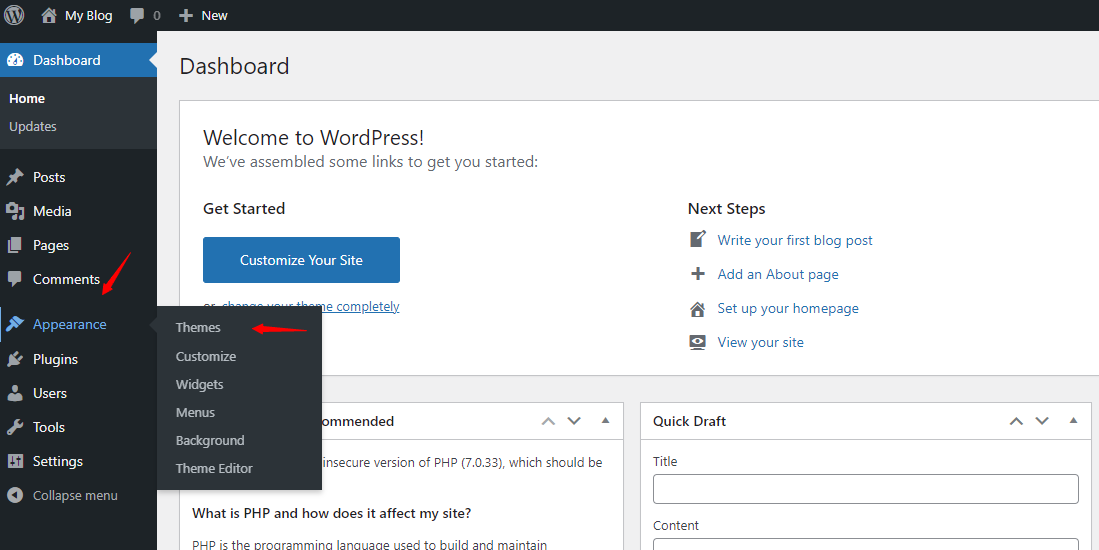Open the comments bubble icon in admin bar
Screen dimensions: 1099x550
point(137,15)
